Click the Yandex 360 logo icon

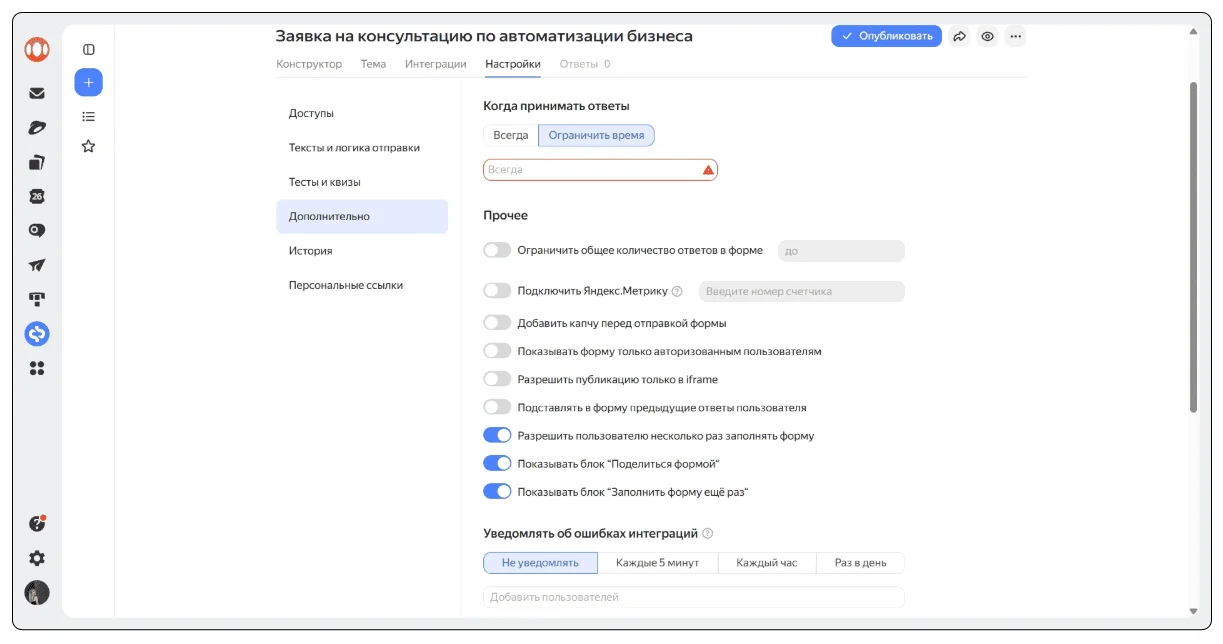coord(37,48)
